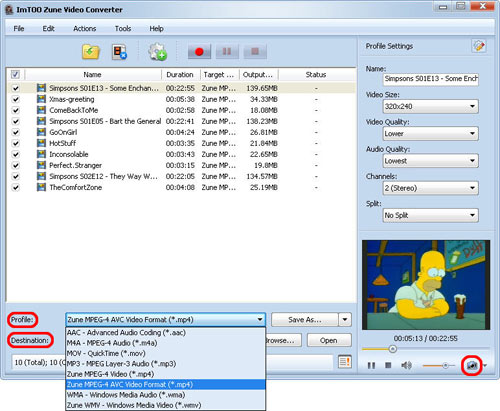This screenshot has height=411, width=500.
Task: Uncheck the TheComfortZone checkbox
Action: pyautogui.click(x=15, y=187)
